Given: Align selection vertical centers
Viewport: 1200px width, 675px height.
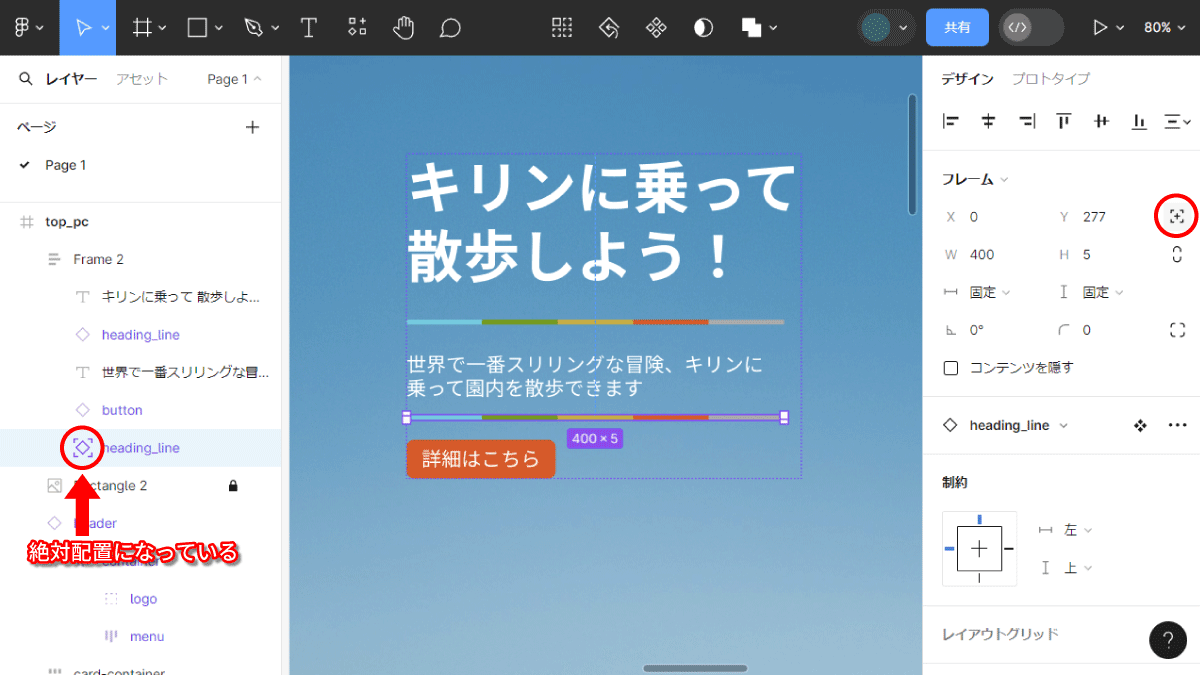Looking at the screenshot, I should click(x=1101, y=121).
